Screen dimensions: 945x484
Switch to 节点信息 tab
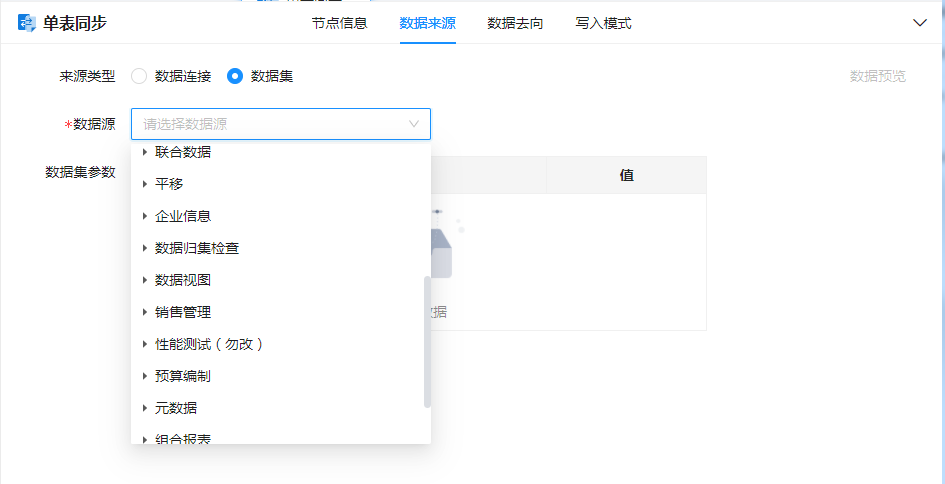pos(339,23)
